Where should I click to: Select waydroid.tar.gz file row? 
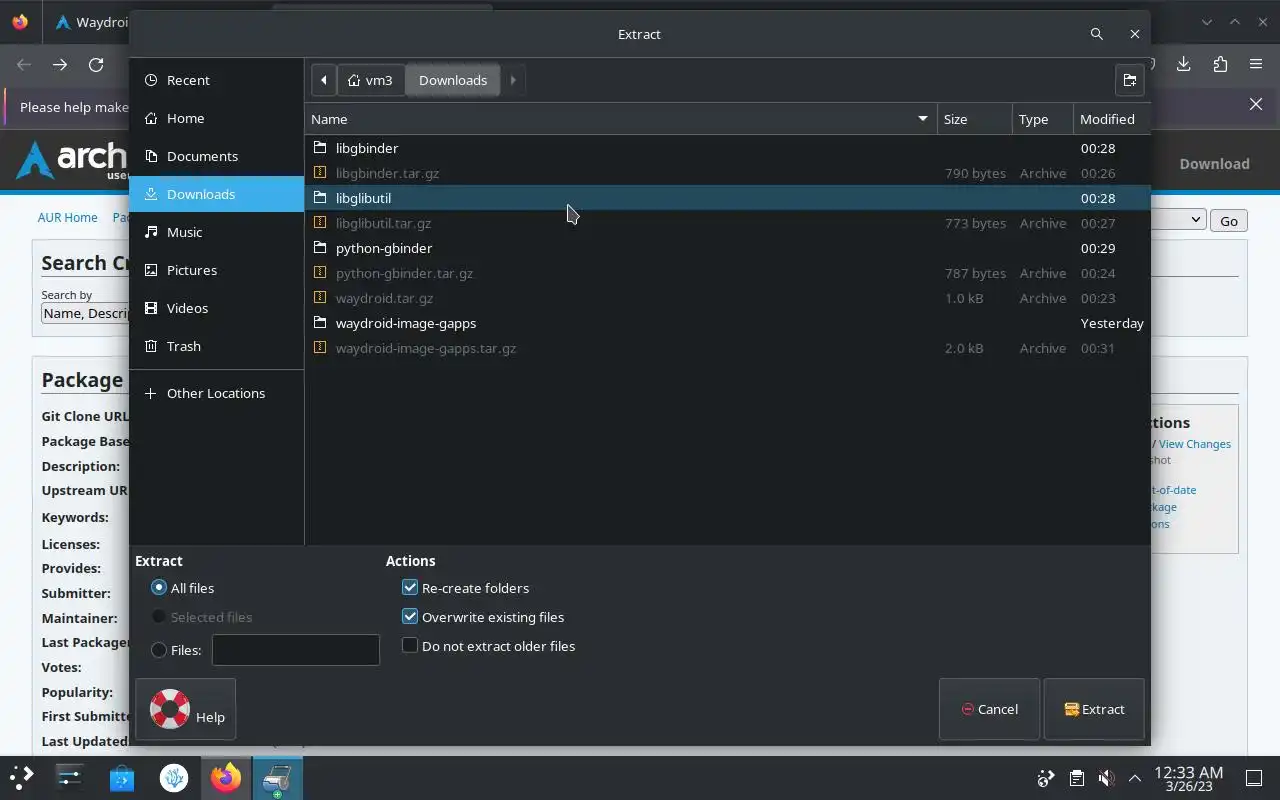pos(727,298)
